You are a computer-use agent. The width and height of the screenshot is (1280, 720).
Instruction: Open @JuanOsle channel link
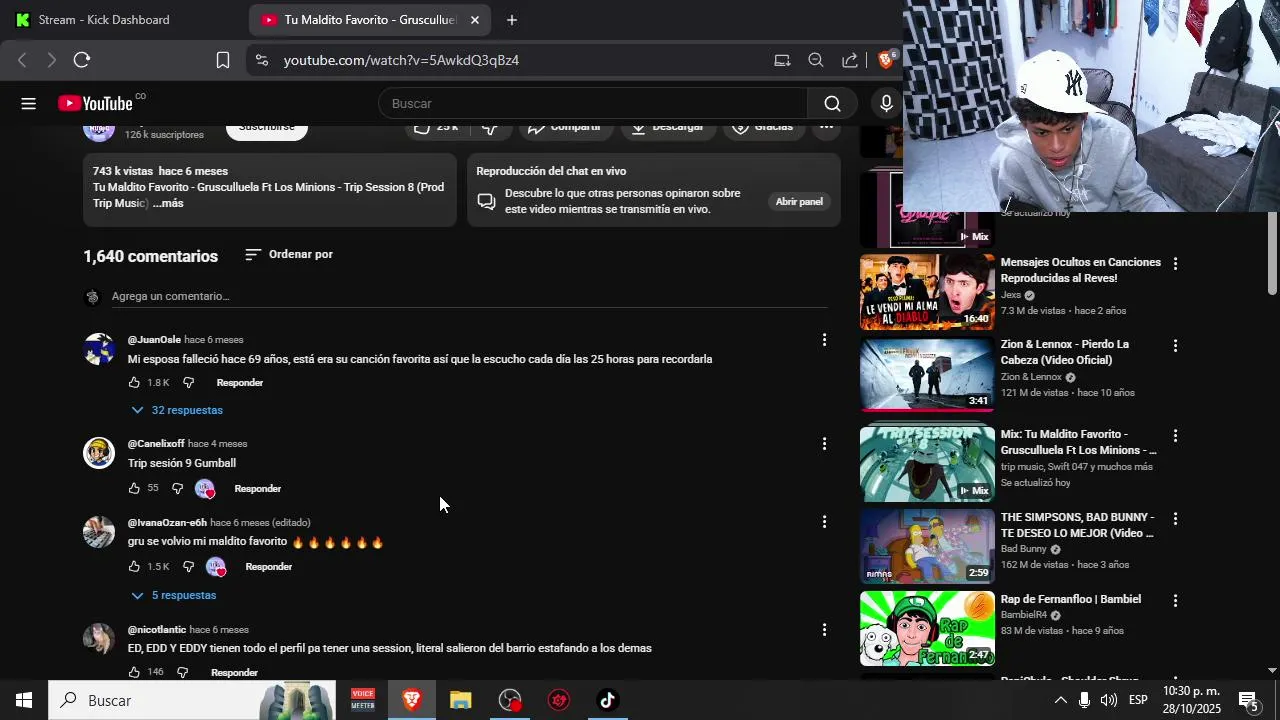click(154, 340)
